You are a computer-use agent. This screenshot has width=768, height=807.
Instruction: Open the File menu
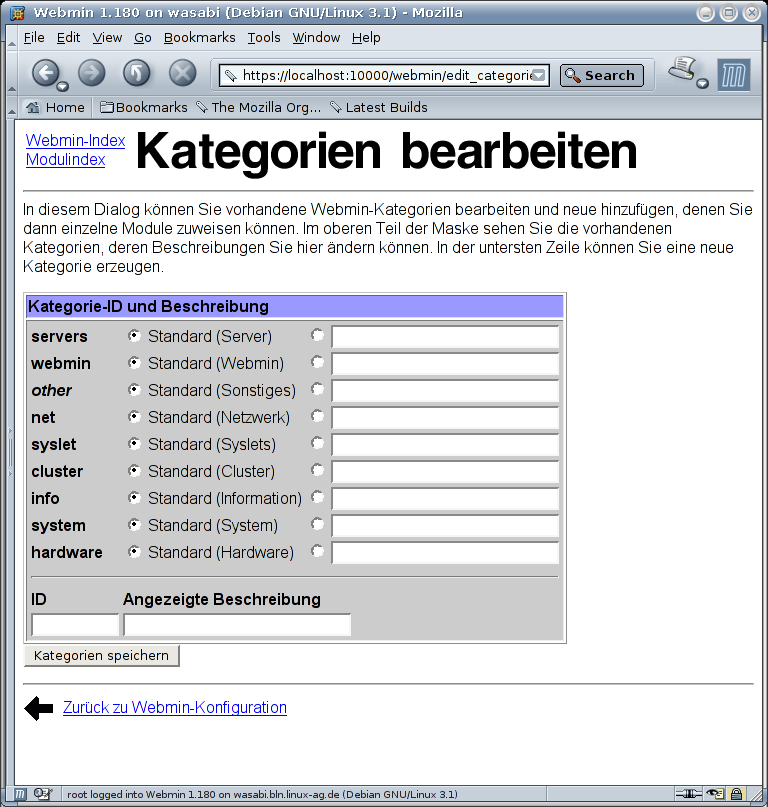coord(34,38)
